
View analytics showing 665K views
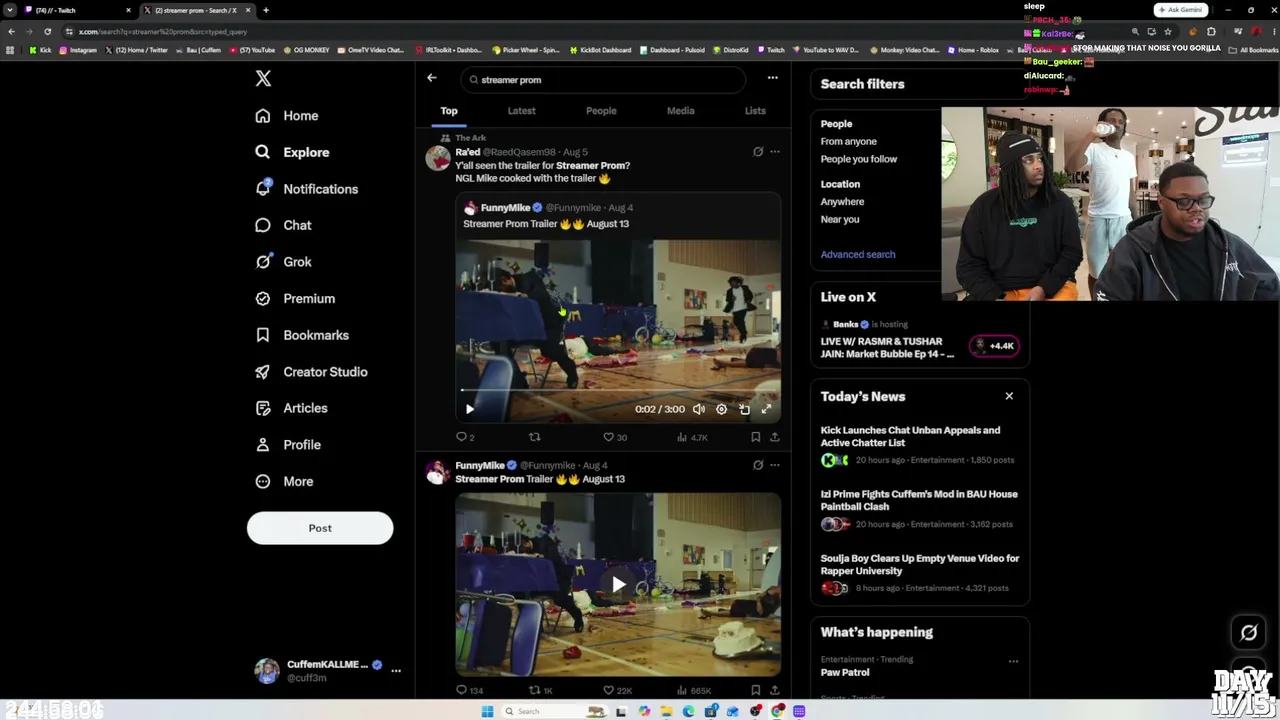694,690
